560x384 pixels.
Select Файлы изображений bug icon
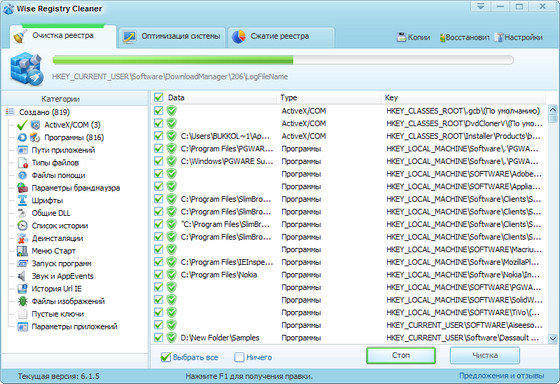click(22, 301)
